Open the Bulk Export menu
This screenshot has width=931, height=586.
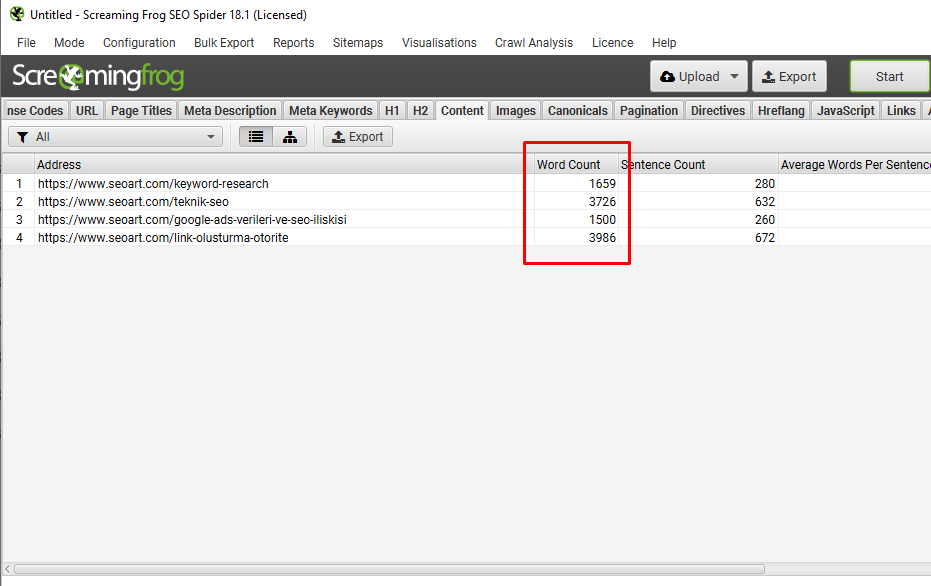(224, 43)
